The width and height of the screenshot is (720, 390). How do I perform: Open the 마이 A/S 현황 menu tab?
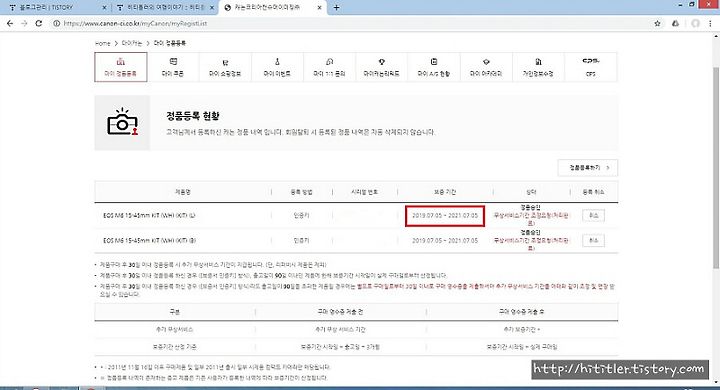pos(433,67)
